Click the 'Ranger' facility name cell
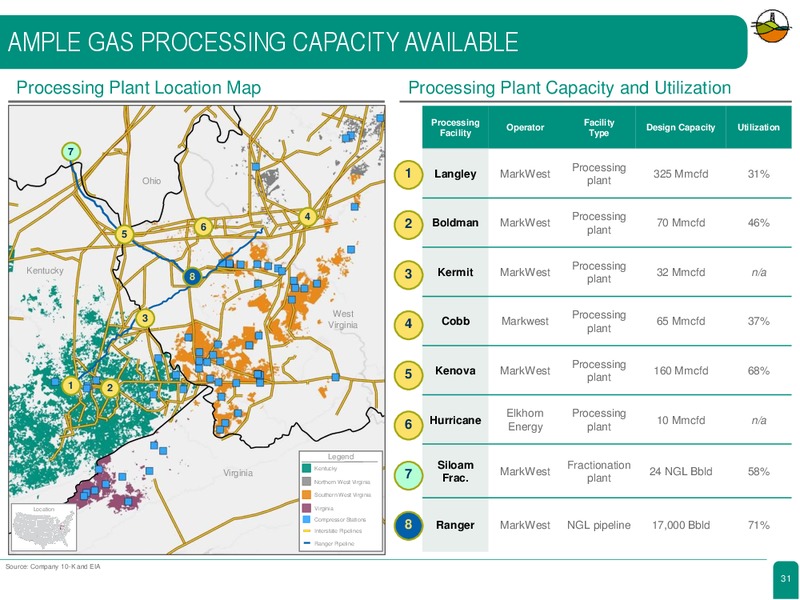This screenshot has width=800, height=600. point(455,525)
